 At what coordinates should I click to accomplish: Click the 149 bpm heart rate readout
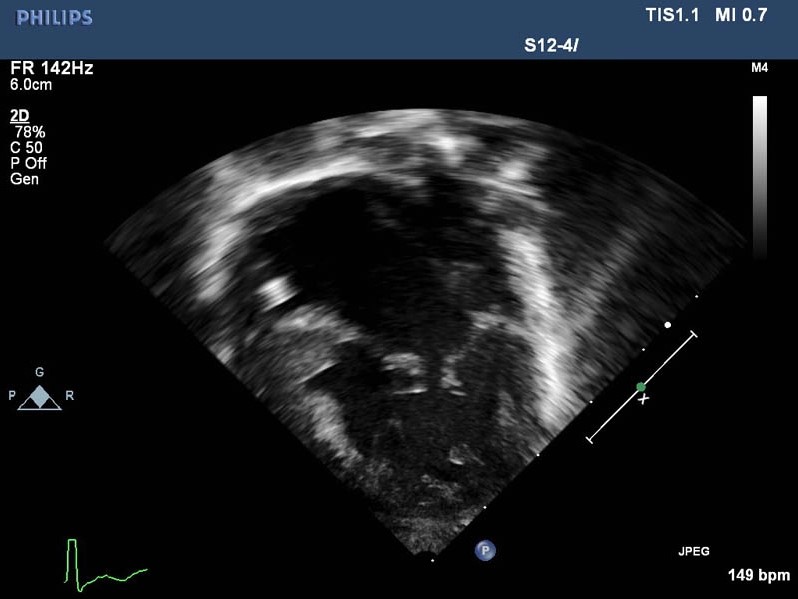[757, 576]
